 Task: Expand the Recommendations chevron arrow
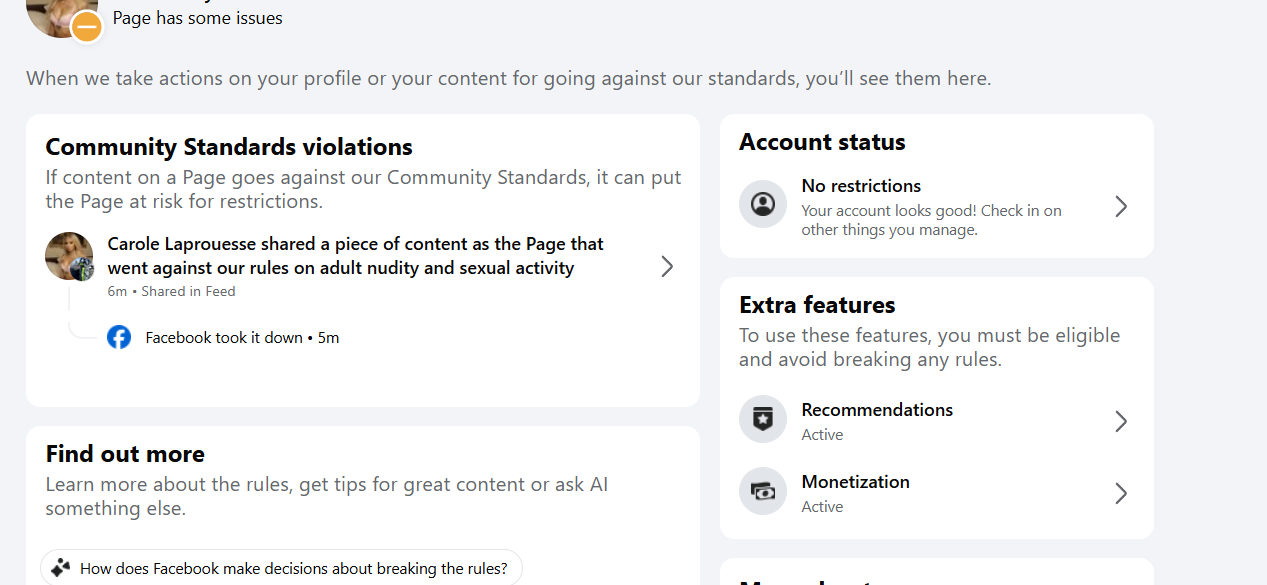coord(1121,421)
